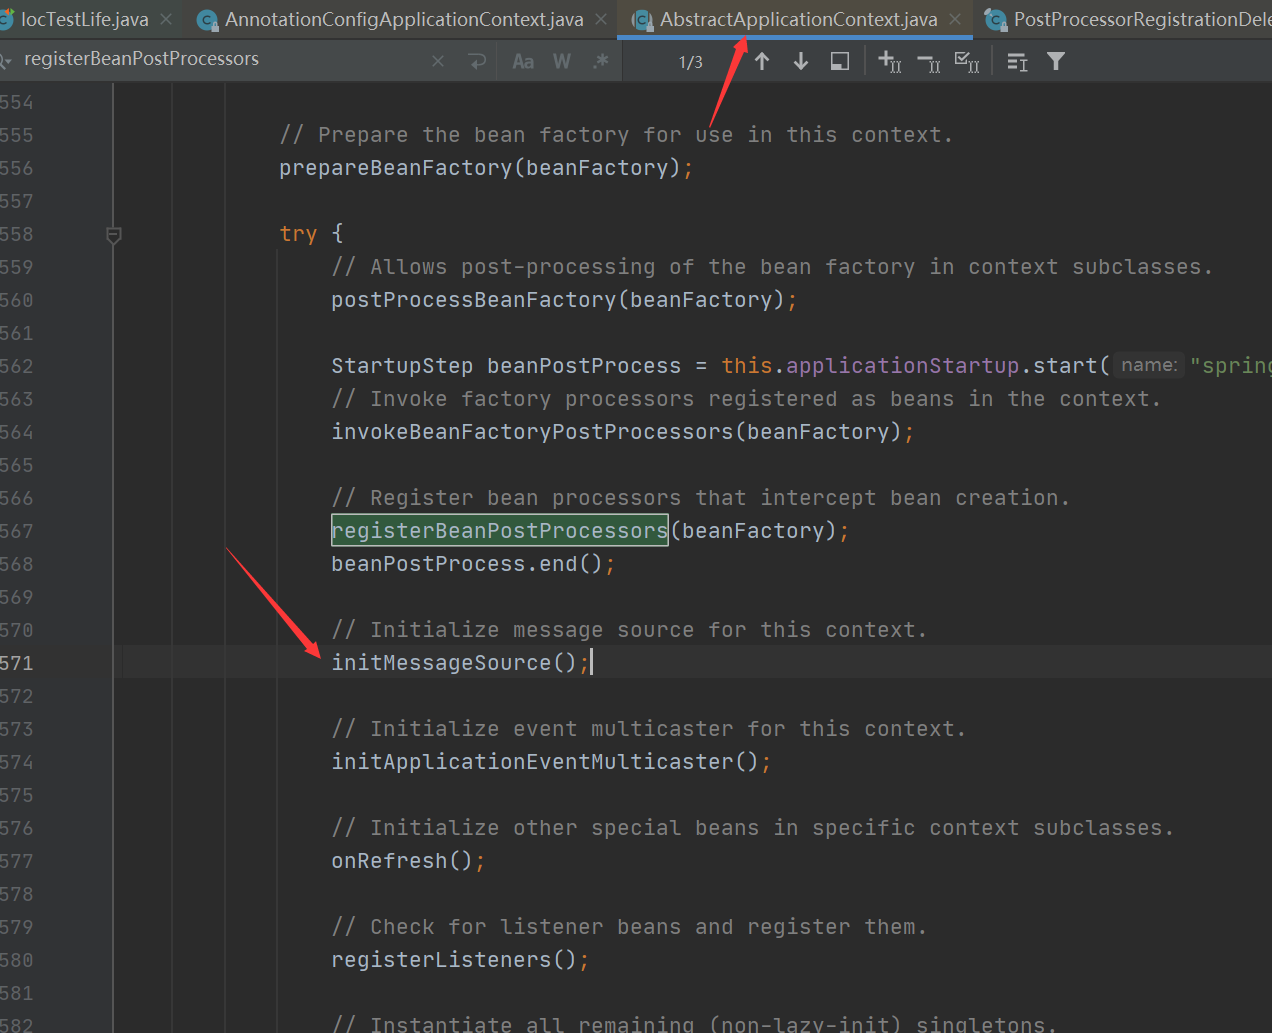1272x1033 pixels.
Task: Clear the find search text
Action: click(x=438, y=61)
